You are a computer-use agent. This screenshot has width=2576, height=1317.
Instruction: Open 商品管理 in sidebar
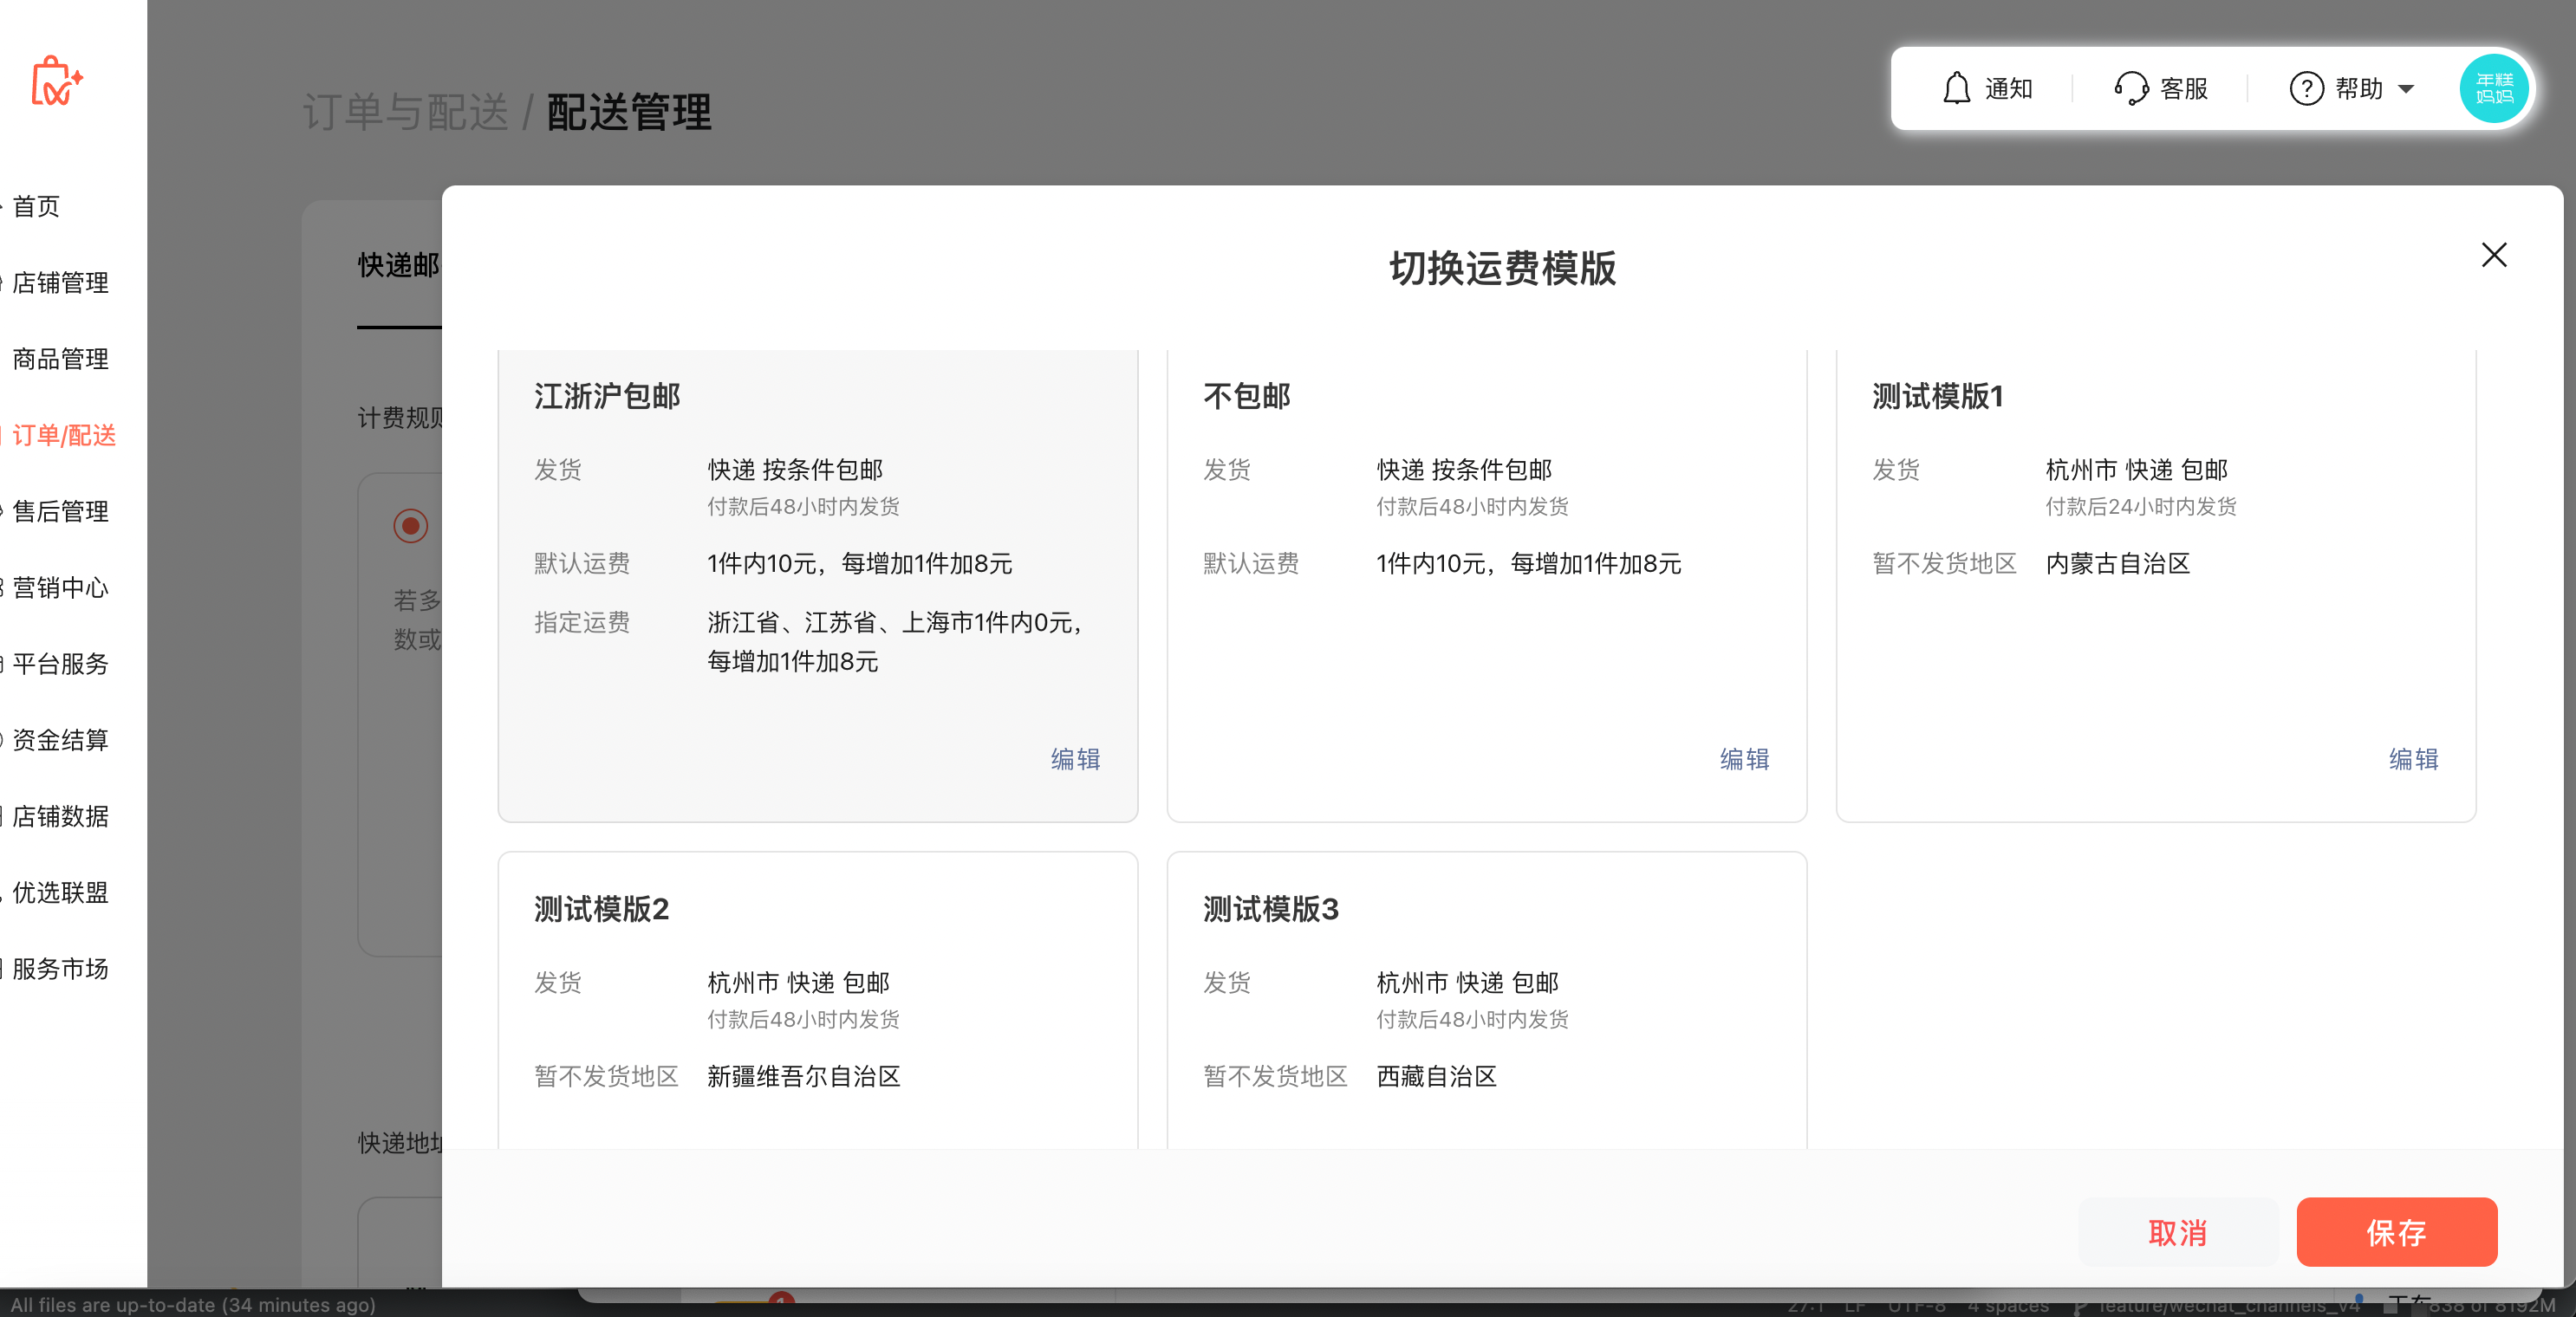60,359
